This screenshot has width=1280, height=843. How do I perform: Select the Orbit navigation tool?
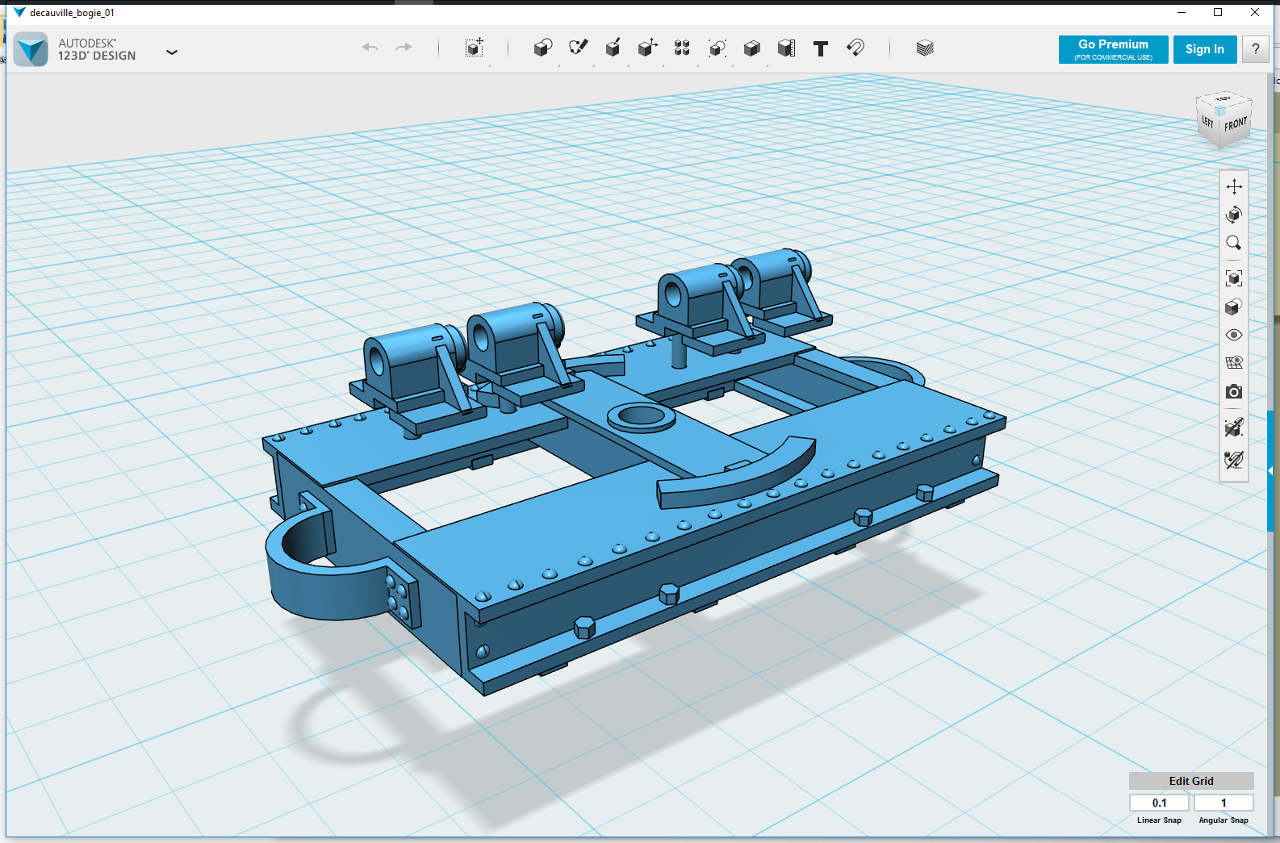[1234, 215]
